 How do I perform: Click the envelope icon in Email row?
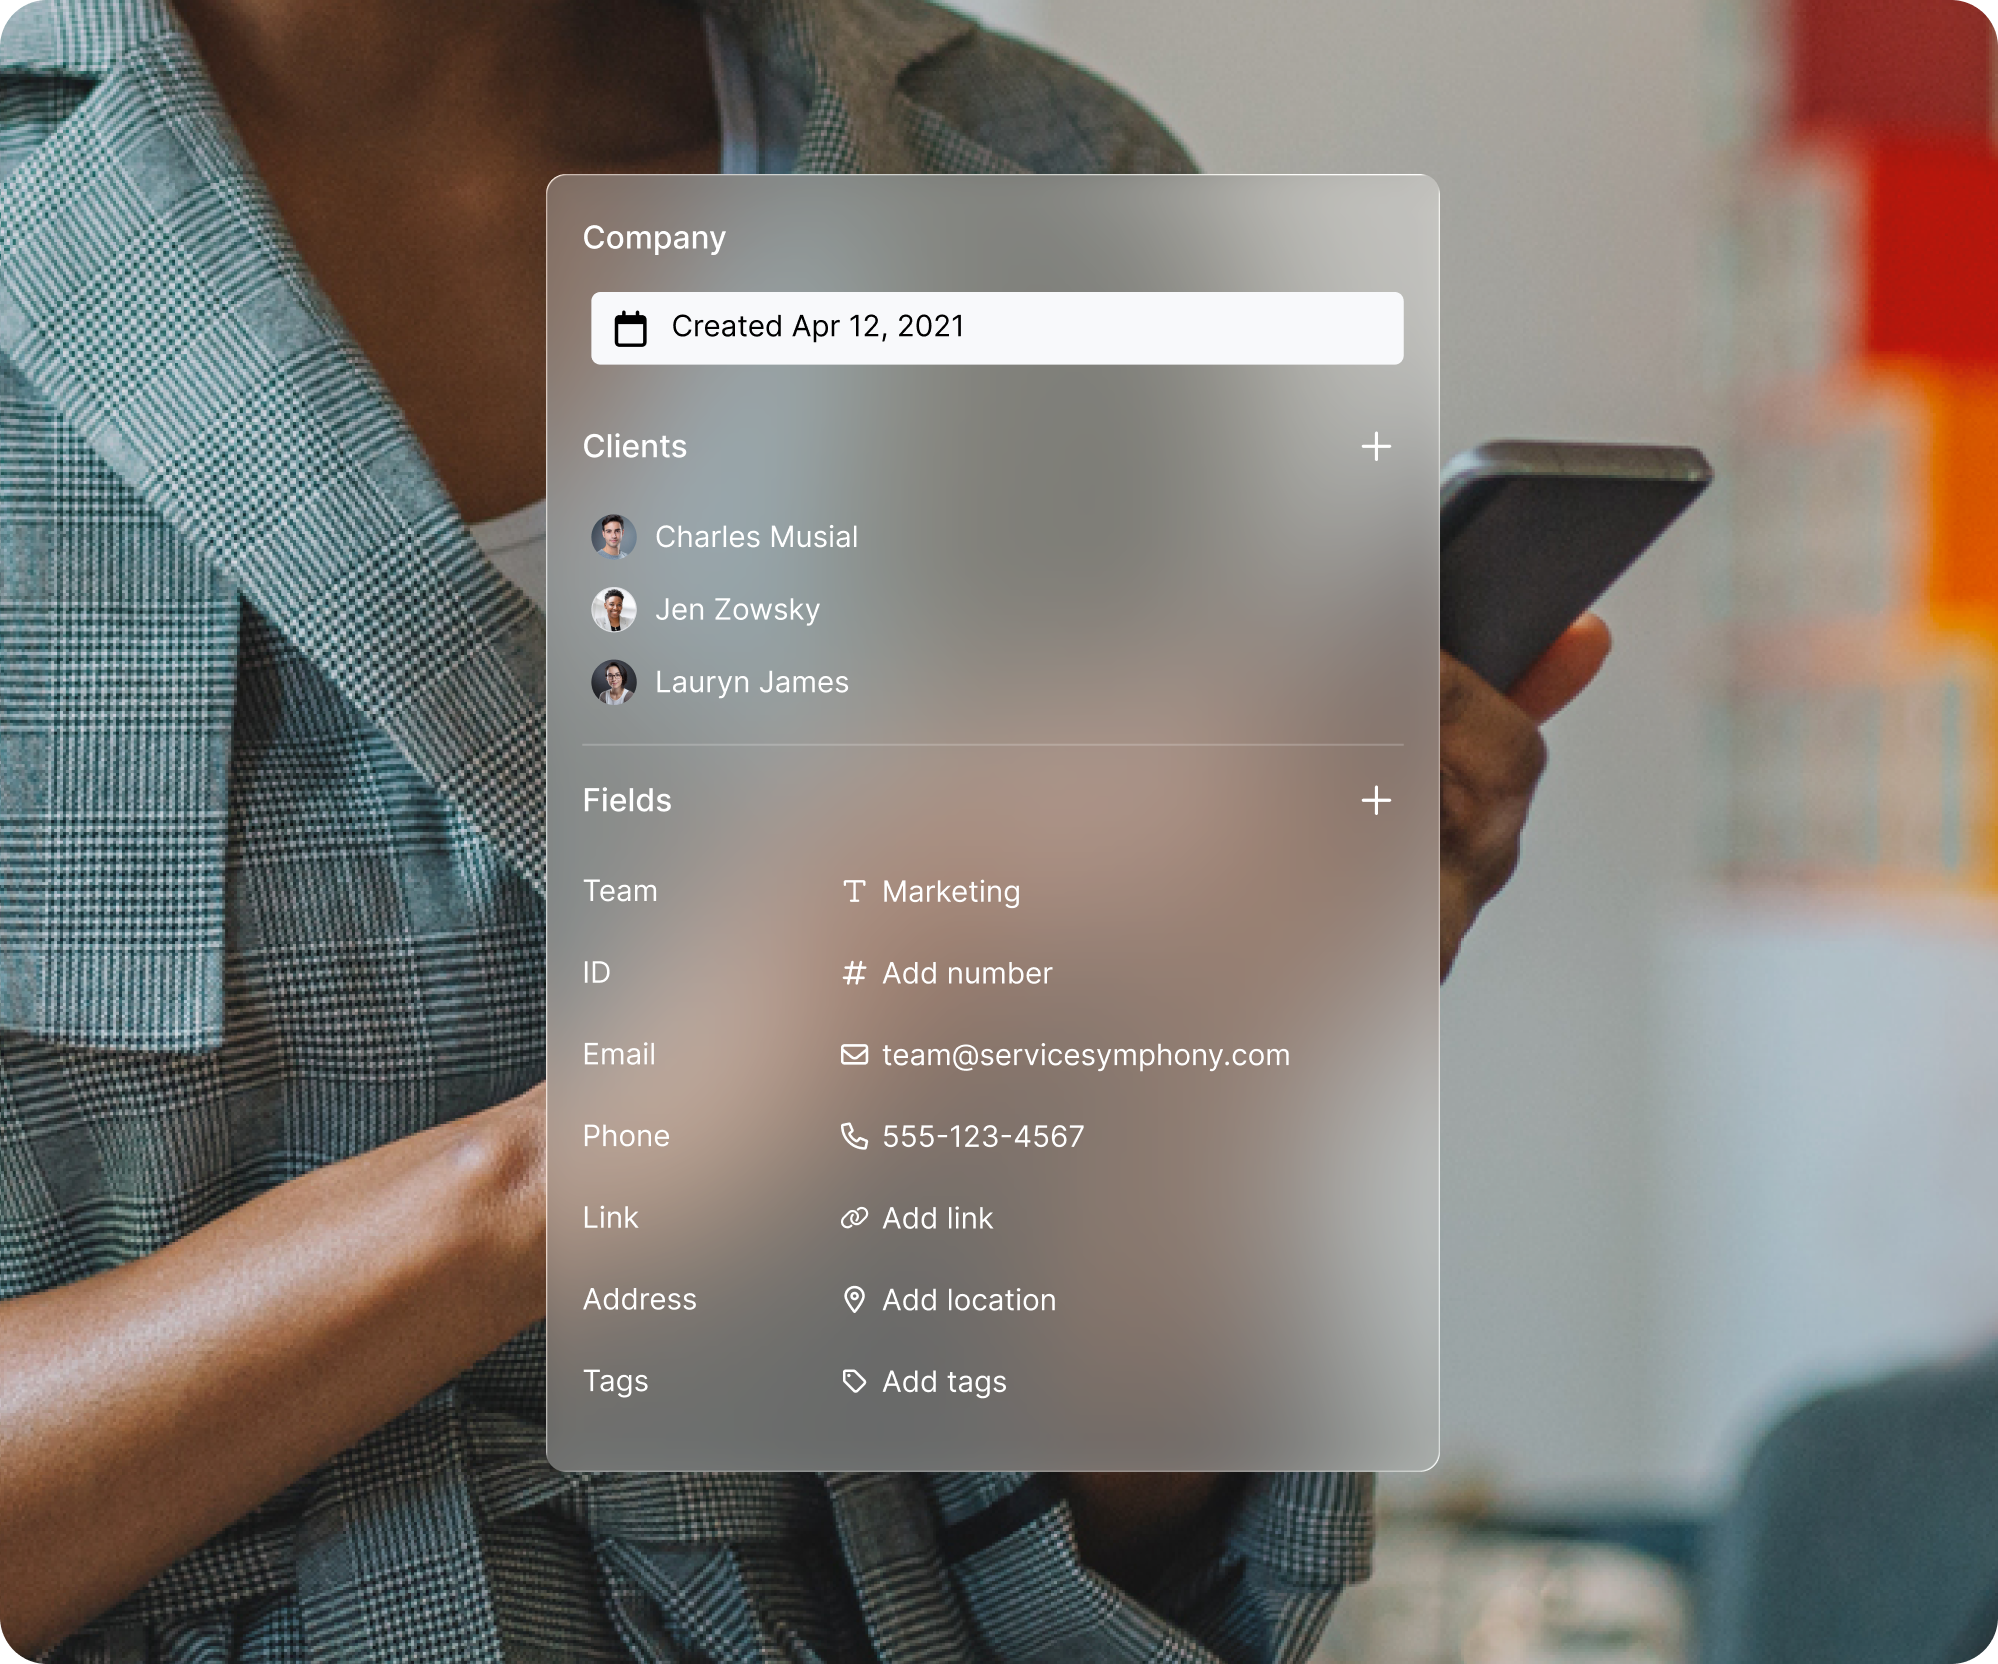[x=854, y=1055]
